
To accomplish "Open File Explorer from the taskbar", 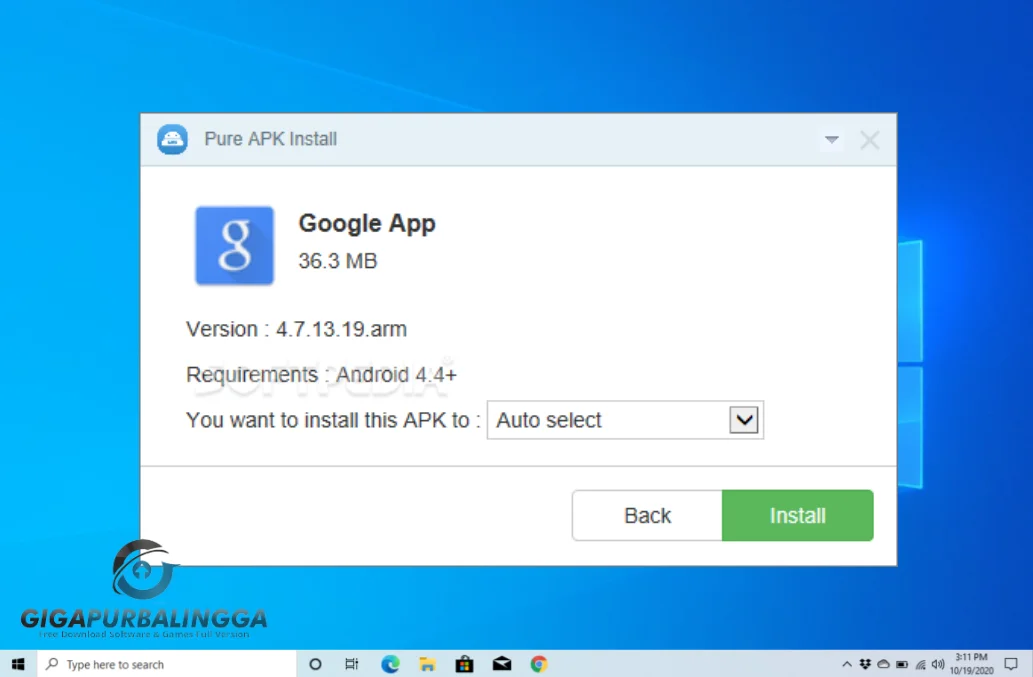I will click(427, 663).
